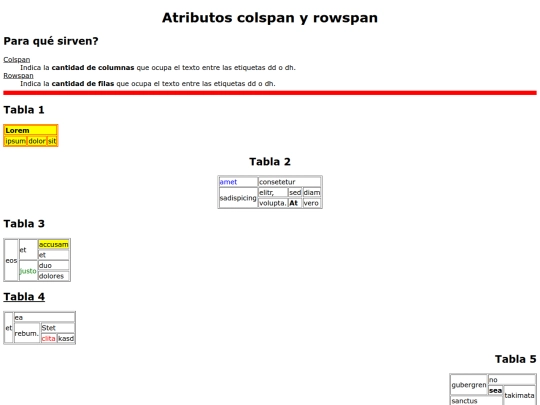Screen dimensions: 540x405
Task: Click the underlined 'Tabla 4' heading
Action: 24,297
